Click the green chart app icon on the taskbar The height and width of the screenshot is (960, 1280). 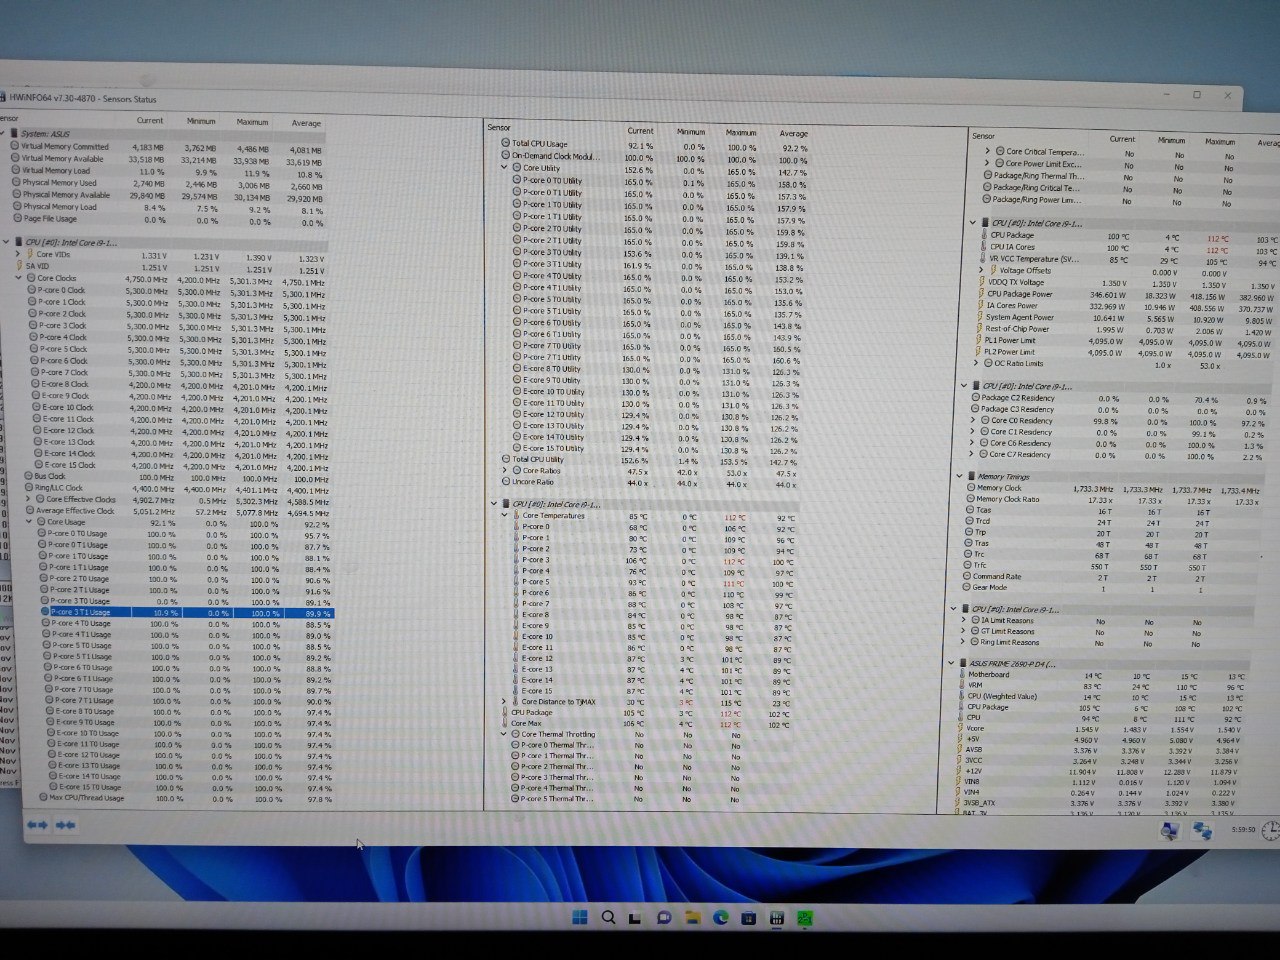pos(805,917)
